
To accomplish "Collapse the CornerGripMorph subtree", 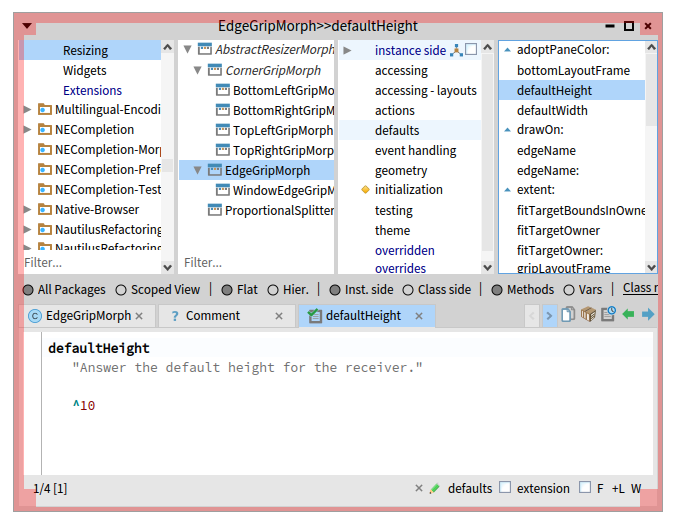I will 198,70.
